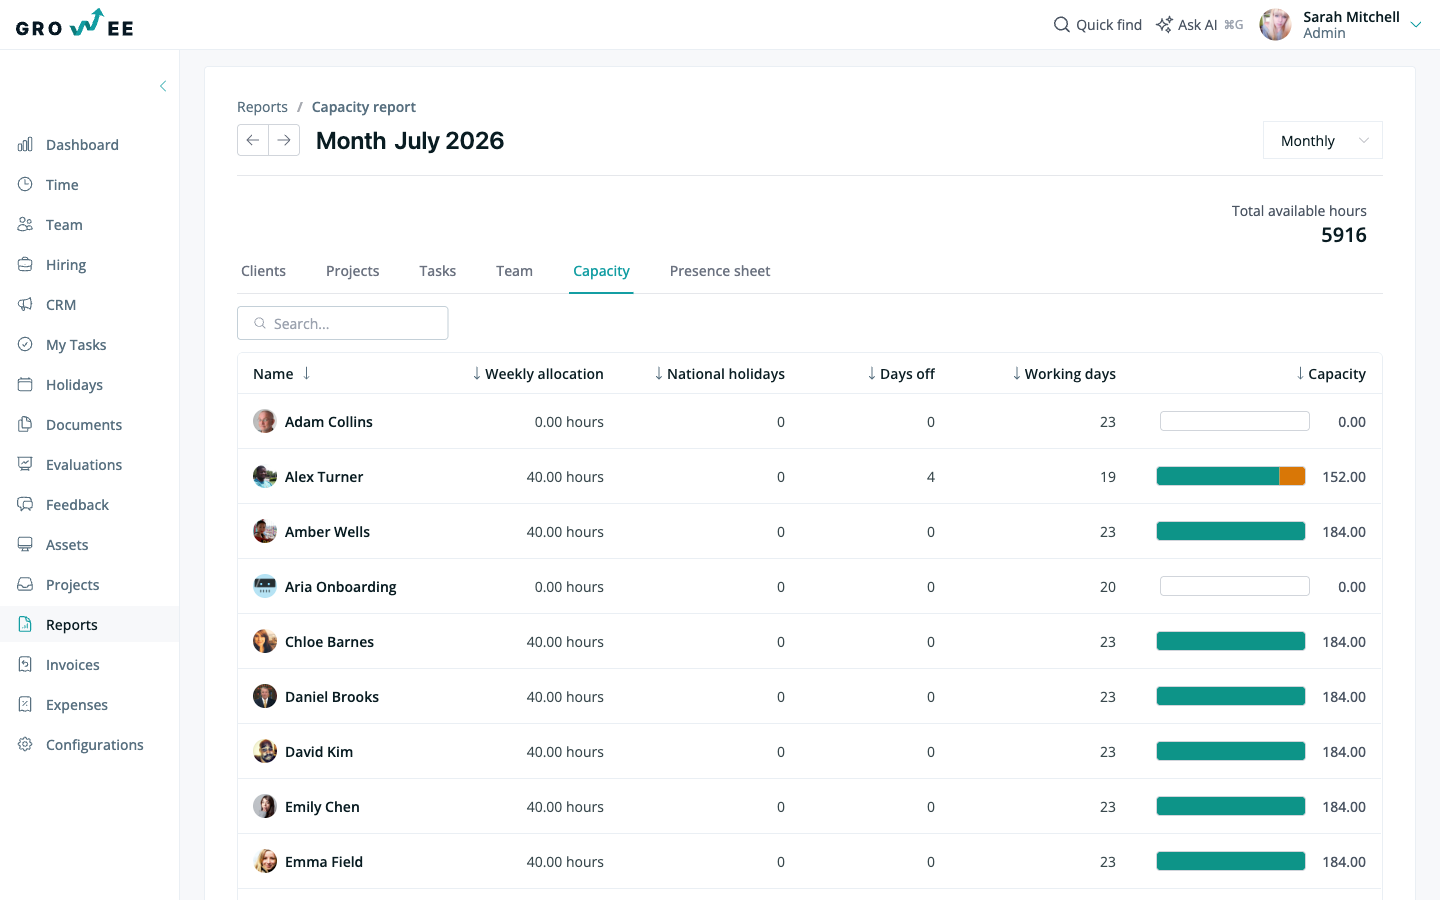
Task: Click the Projects inbox icon in sidebar
Action: pos(25,585)
